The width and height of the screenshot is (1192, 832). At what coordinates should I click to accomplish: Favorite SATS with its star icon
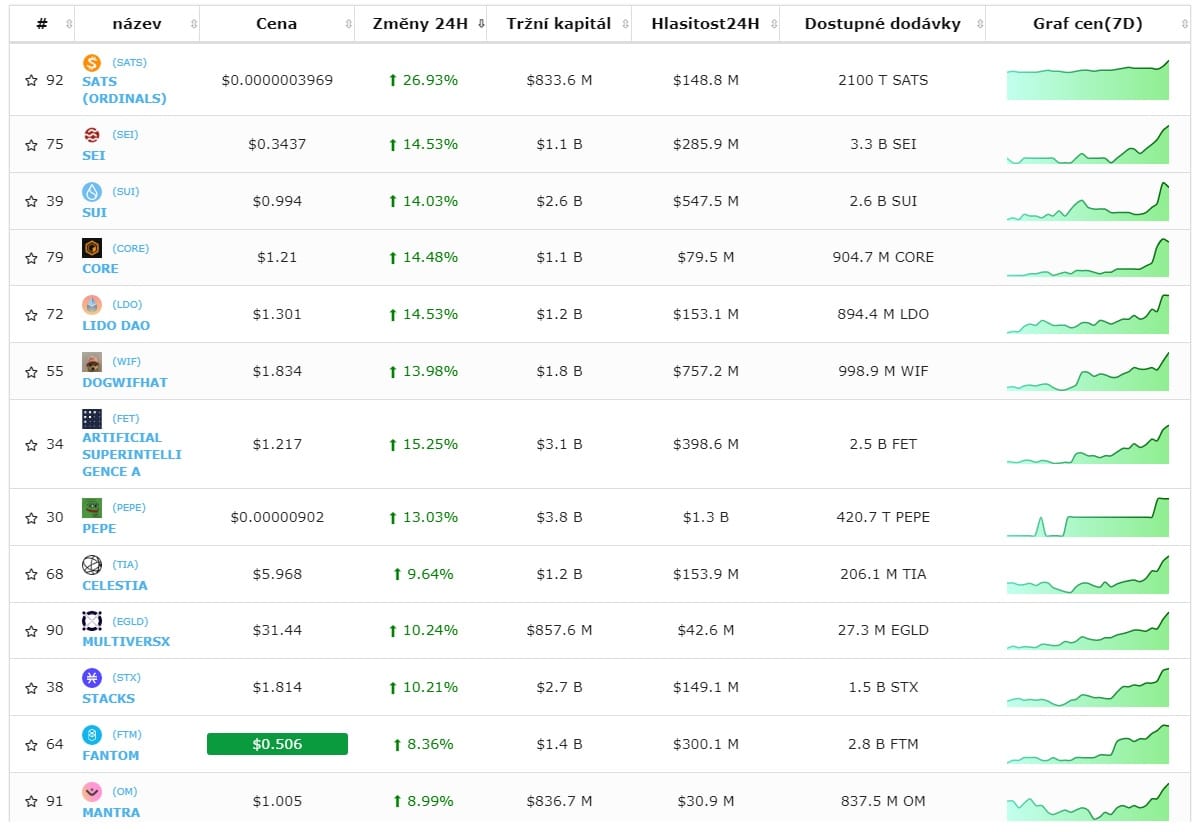(x=31, y=80)
